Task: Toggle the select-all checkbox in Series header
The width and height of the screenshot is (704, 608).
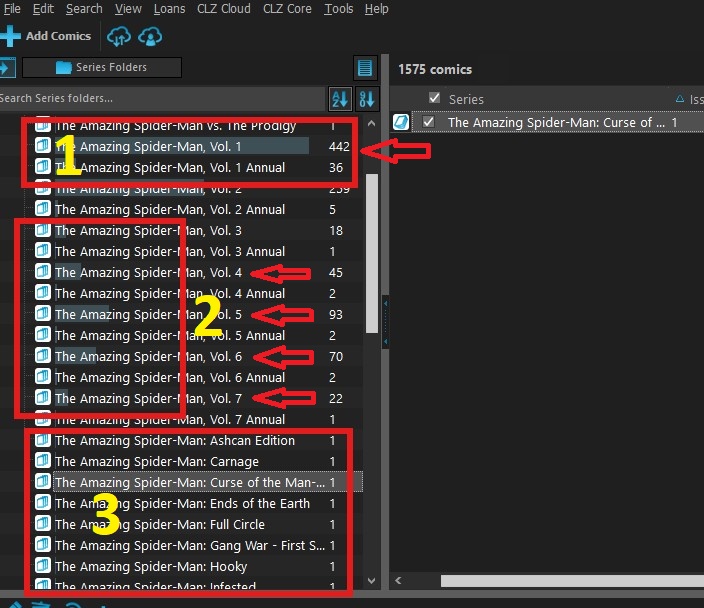Action: [x=434, y=98]
